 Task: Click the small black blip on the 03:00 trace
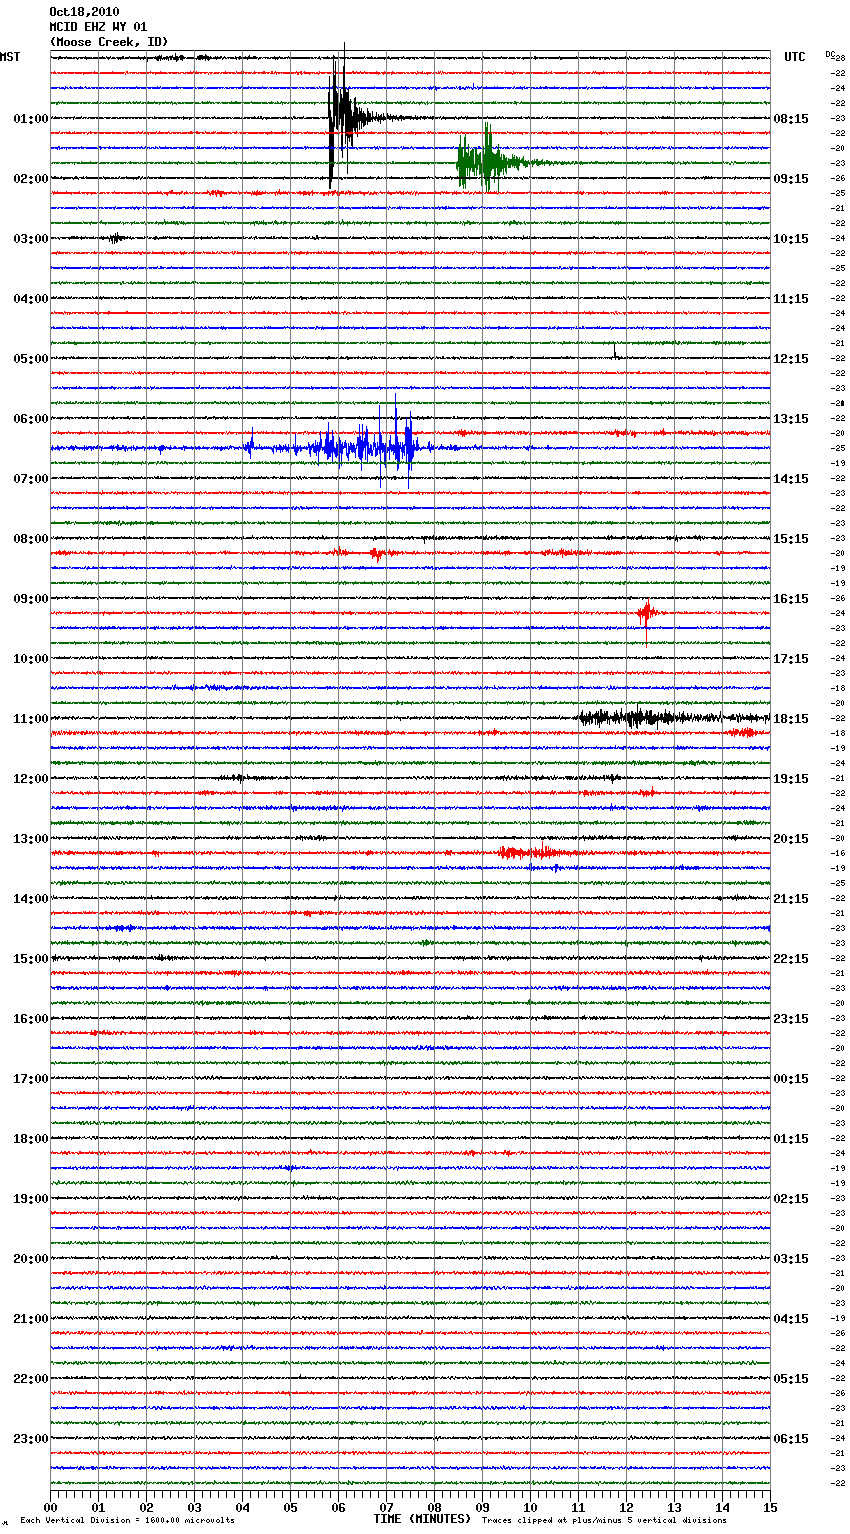pos(116,238)
